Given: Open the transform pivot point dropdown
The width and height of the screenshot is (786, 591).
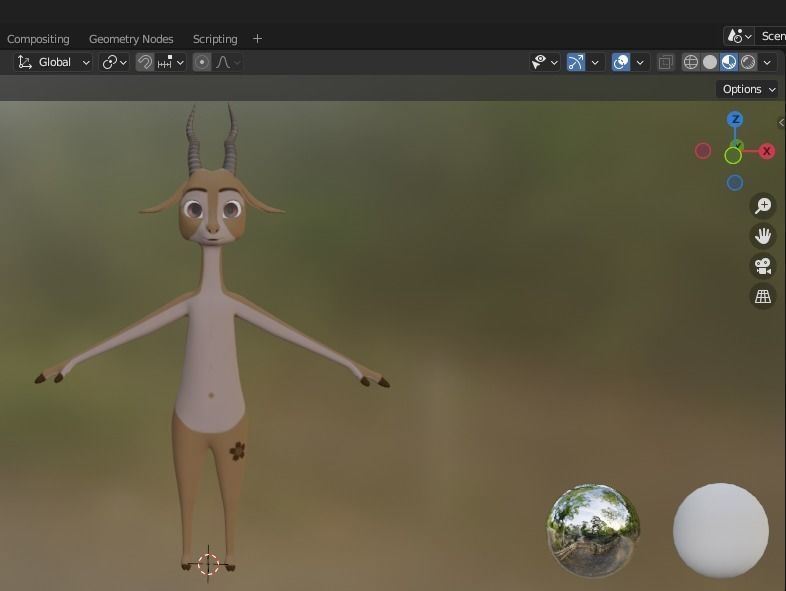Looking at the screenshot, I should [114, 62].
